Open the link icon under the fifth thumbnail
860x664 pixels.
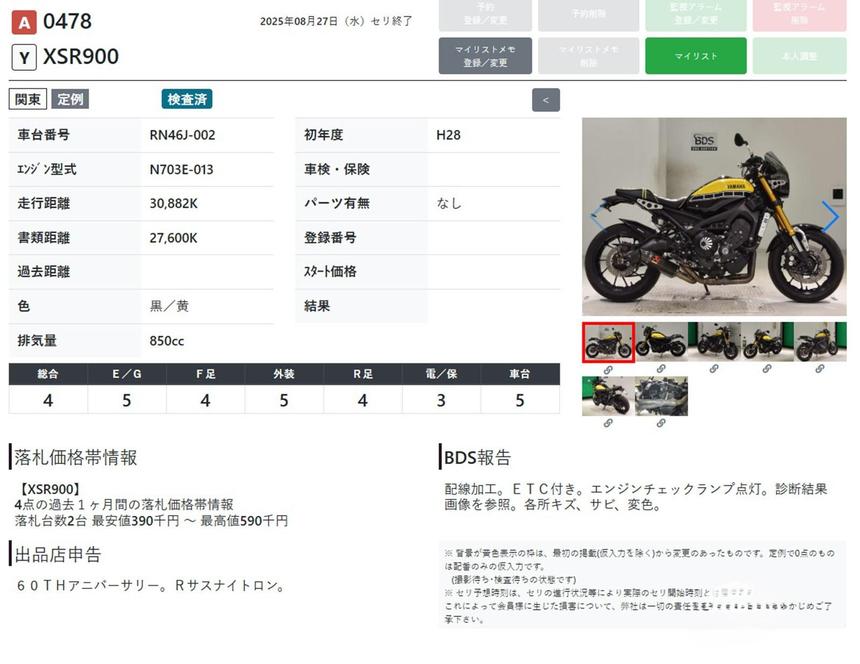tap(820, 369)
